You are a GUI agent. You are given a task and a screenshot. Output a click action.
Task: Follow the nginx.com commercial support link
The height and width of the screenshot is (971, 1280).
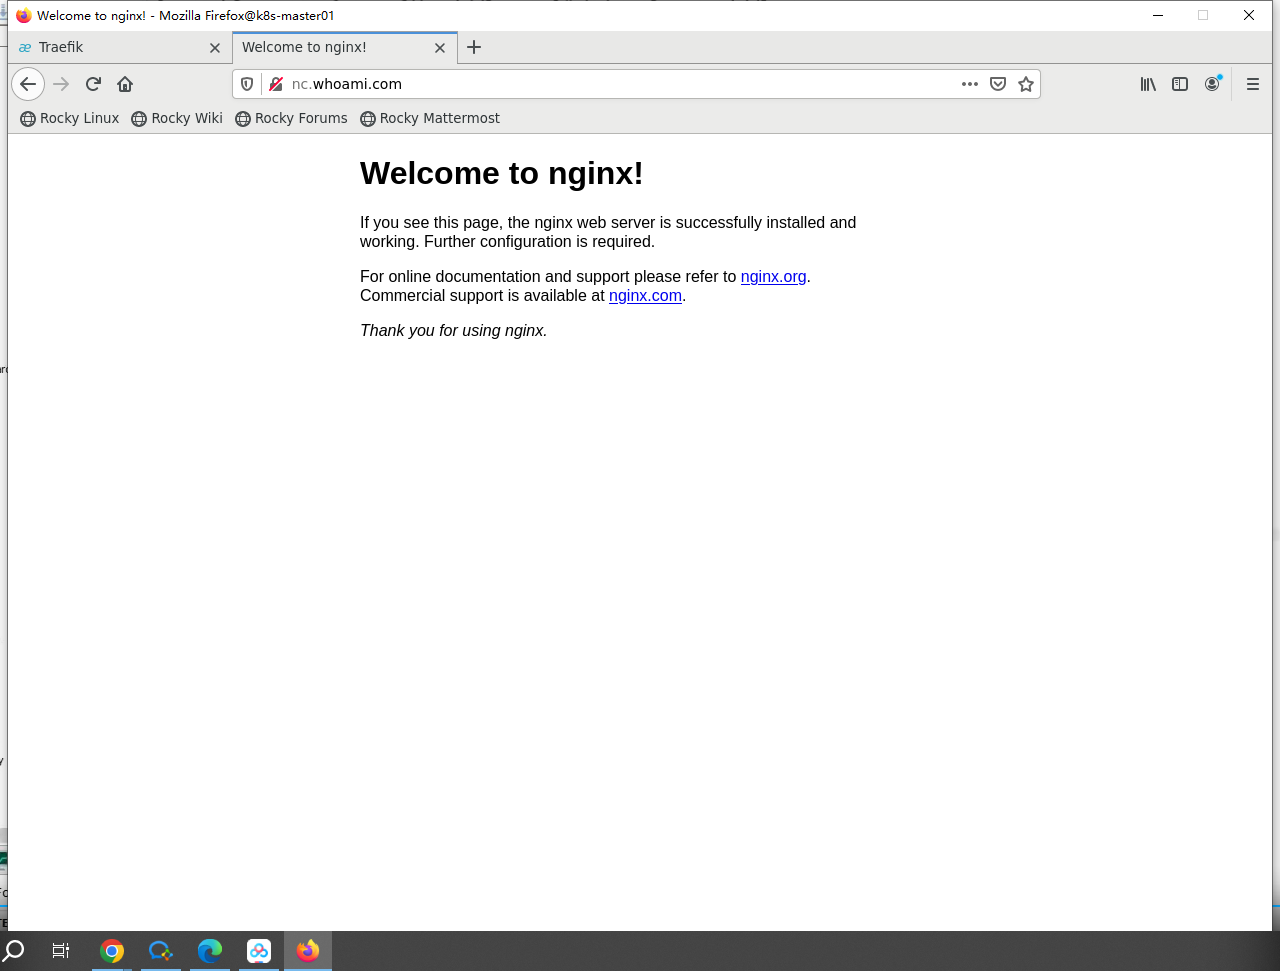pos(645,296)
